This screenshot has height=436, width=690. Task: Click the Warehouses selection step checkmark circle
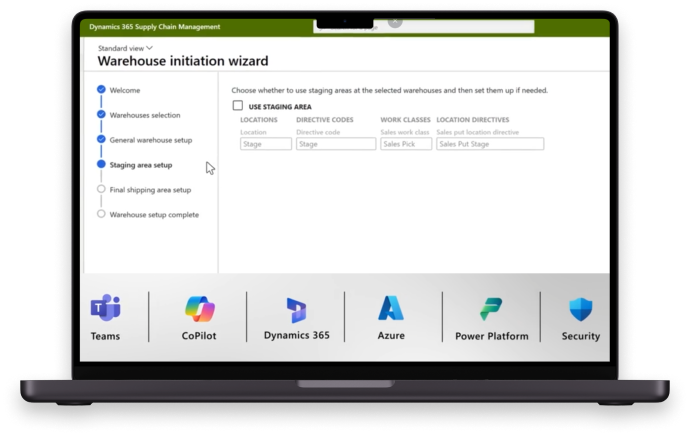tap(101, 114)
